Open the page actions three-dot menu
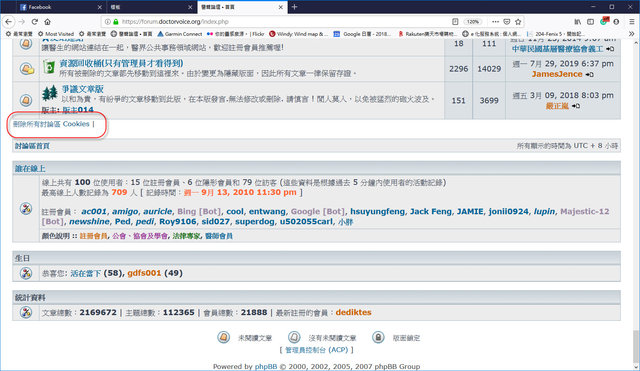 [x=495, y=22]
